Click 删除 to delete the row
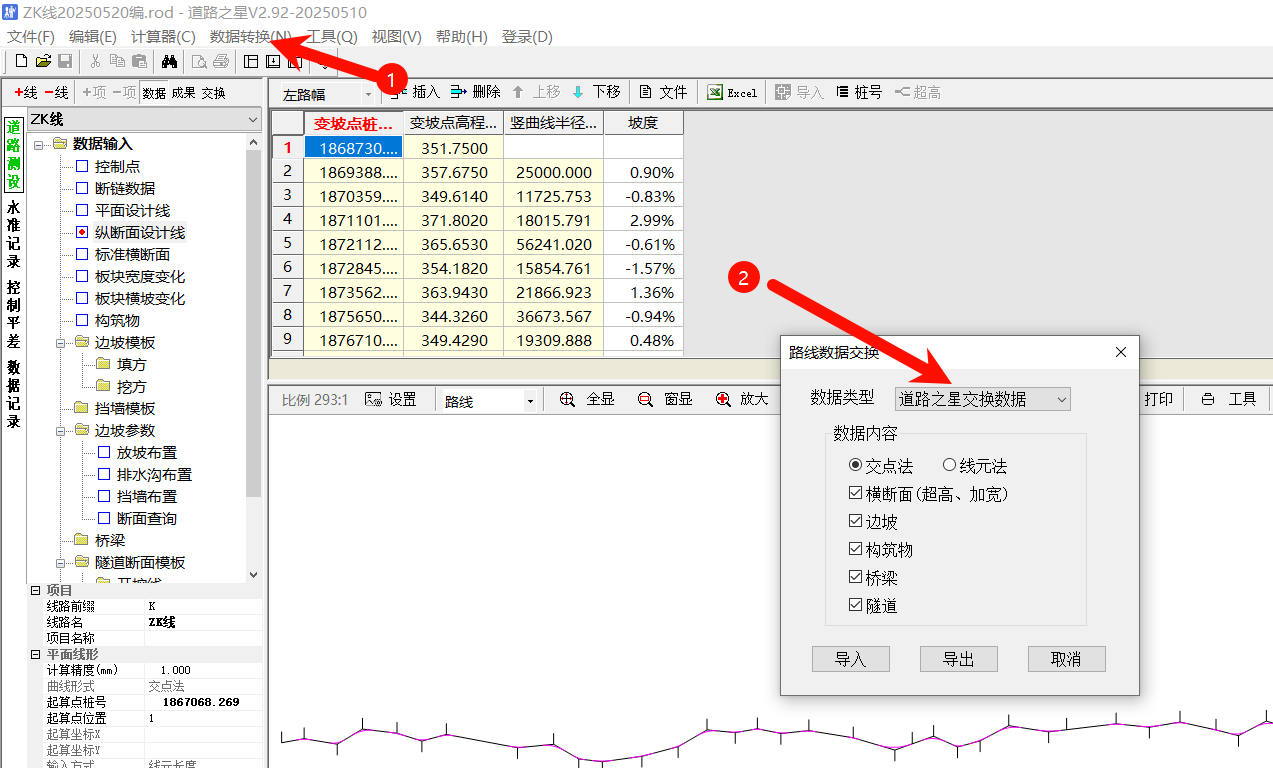 point(476,92)
